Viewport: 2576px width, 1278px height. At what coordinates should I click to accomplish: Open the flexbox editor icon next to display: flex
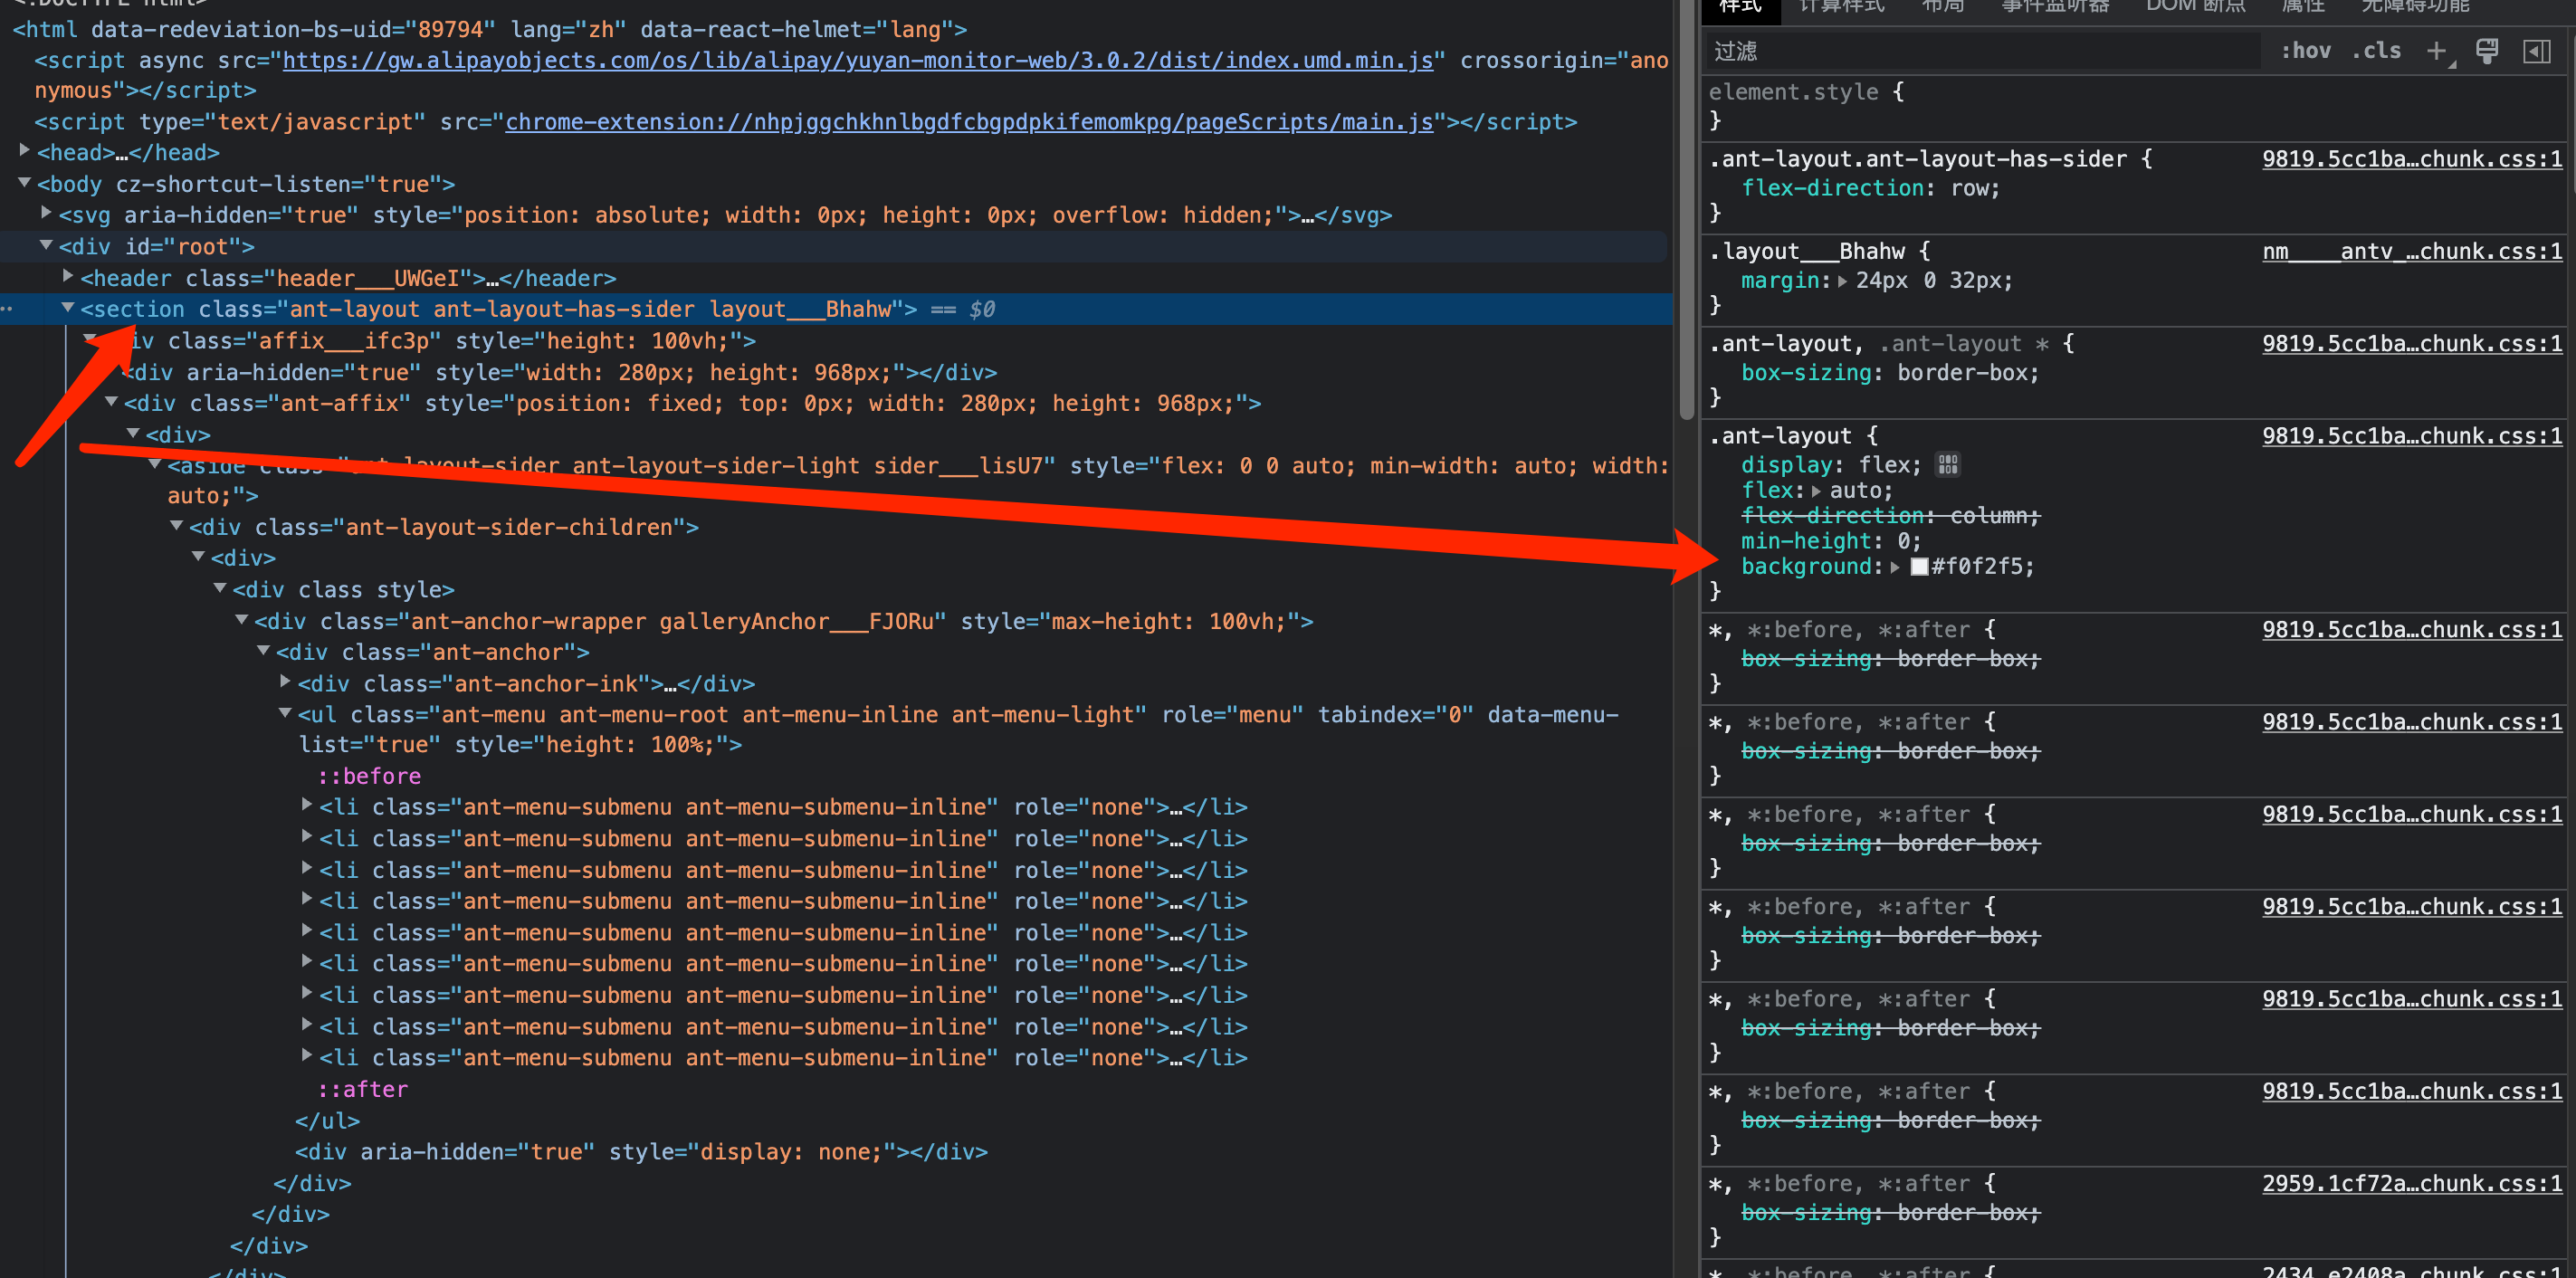tap(1947, 465)
